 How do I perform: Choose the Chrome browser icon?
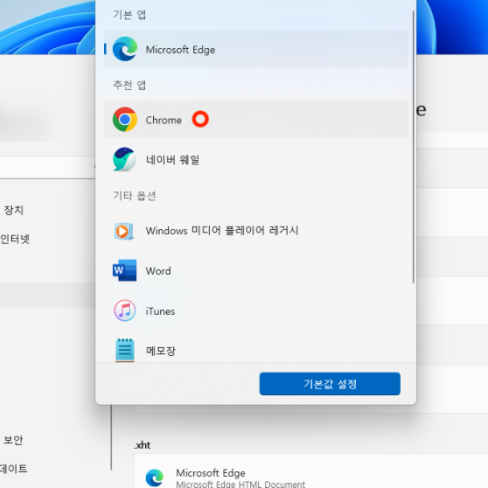coord(125,119)
